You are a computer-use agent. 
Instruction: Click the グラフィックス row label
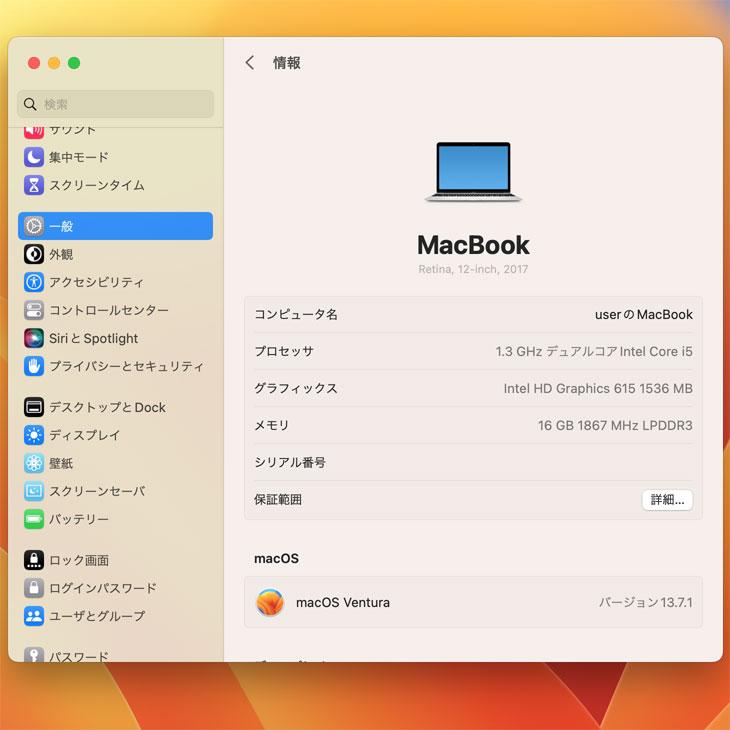(296, 388)
